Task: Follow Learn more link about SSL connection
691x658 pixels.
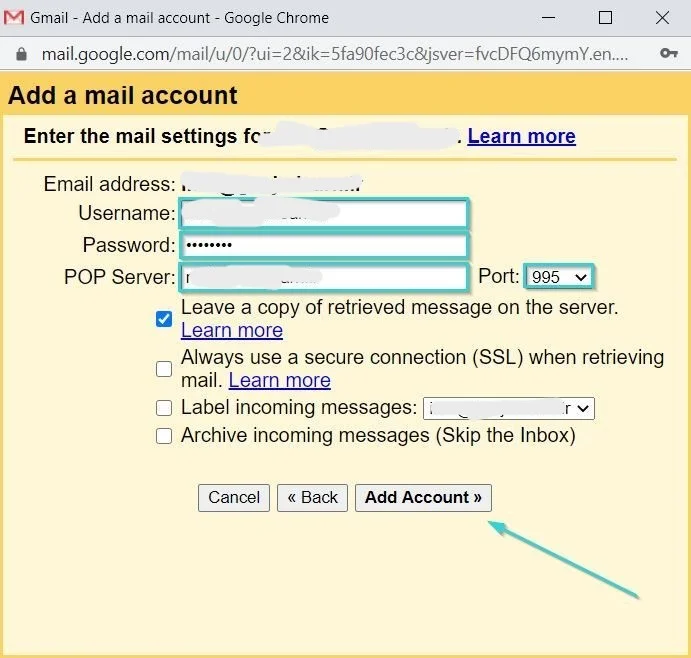Action: (x=279, y=381)
